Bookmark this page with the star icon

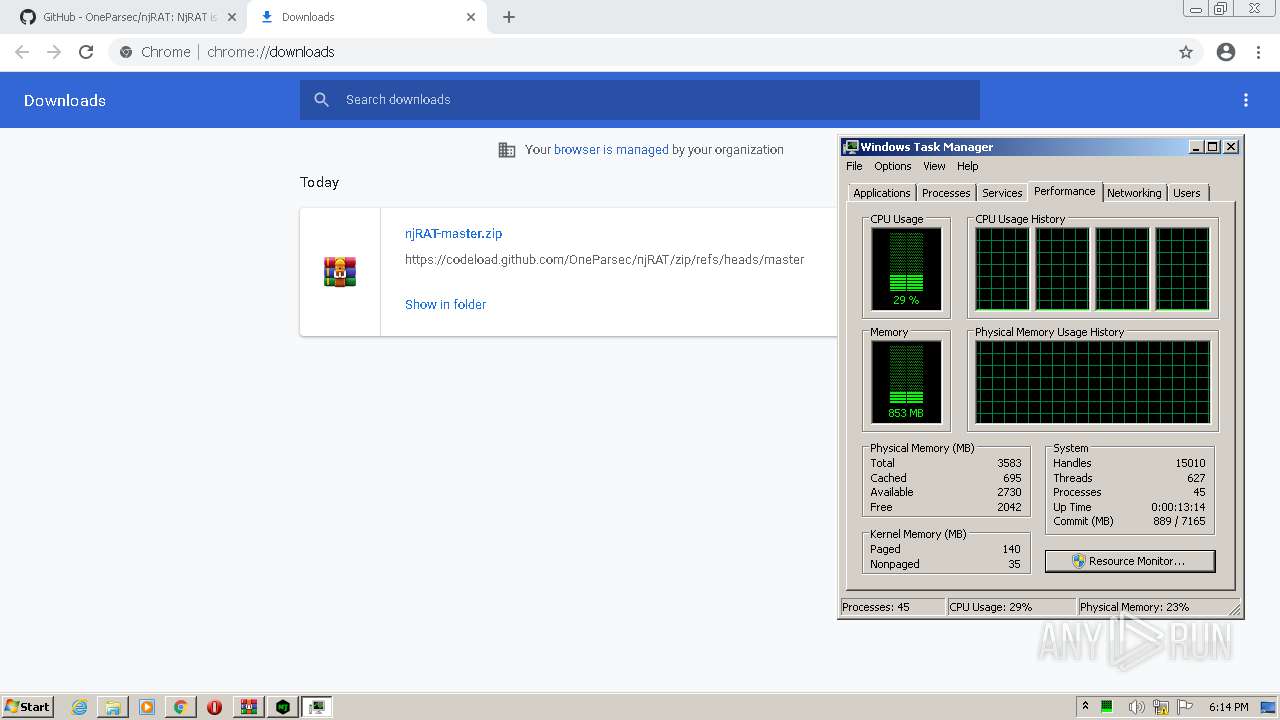[1186, 52]
